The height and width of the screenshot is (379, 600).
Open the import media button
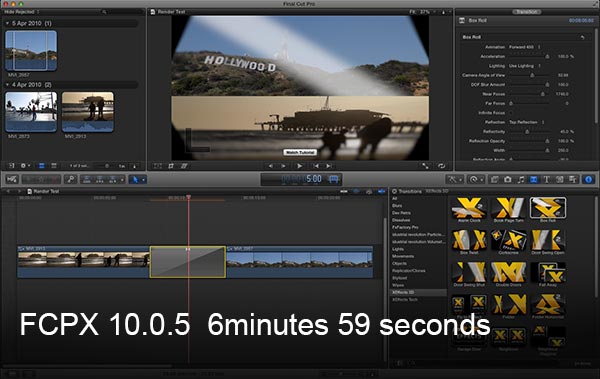12,179
